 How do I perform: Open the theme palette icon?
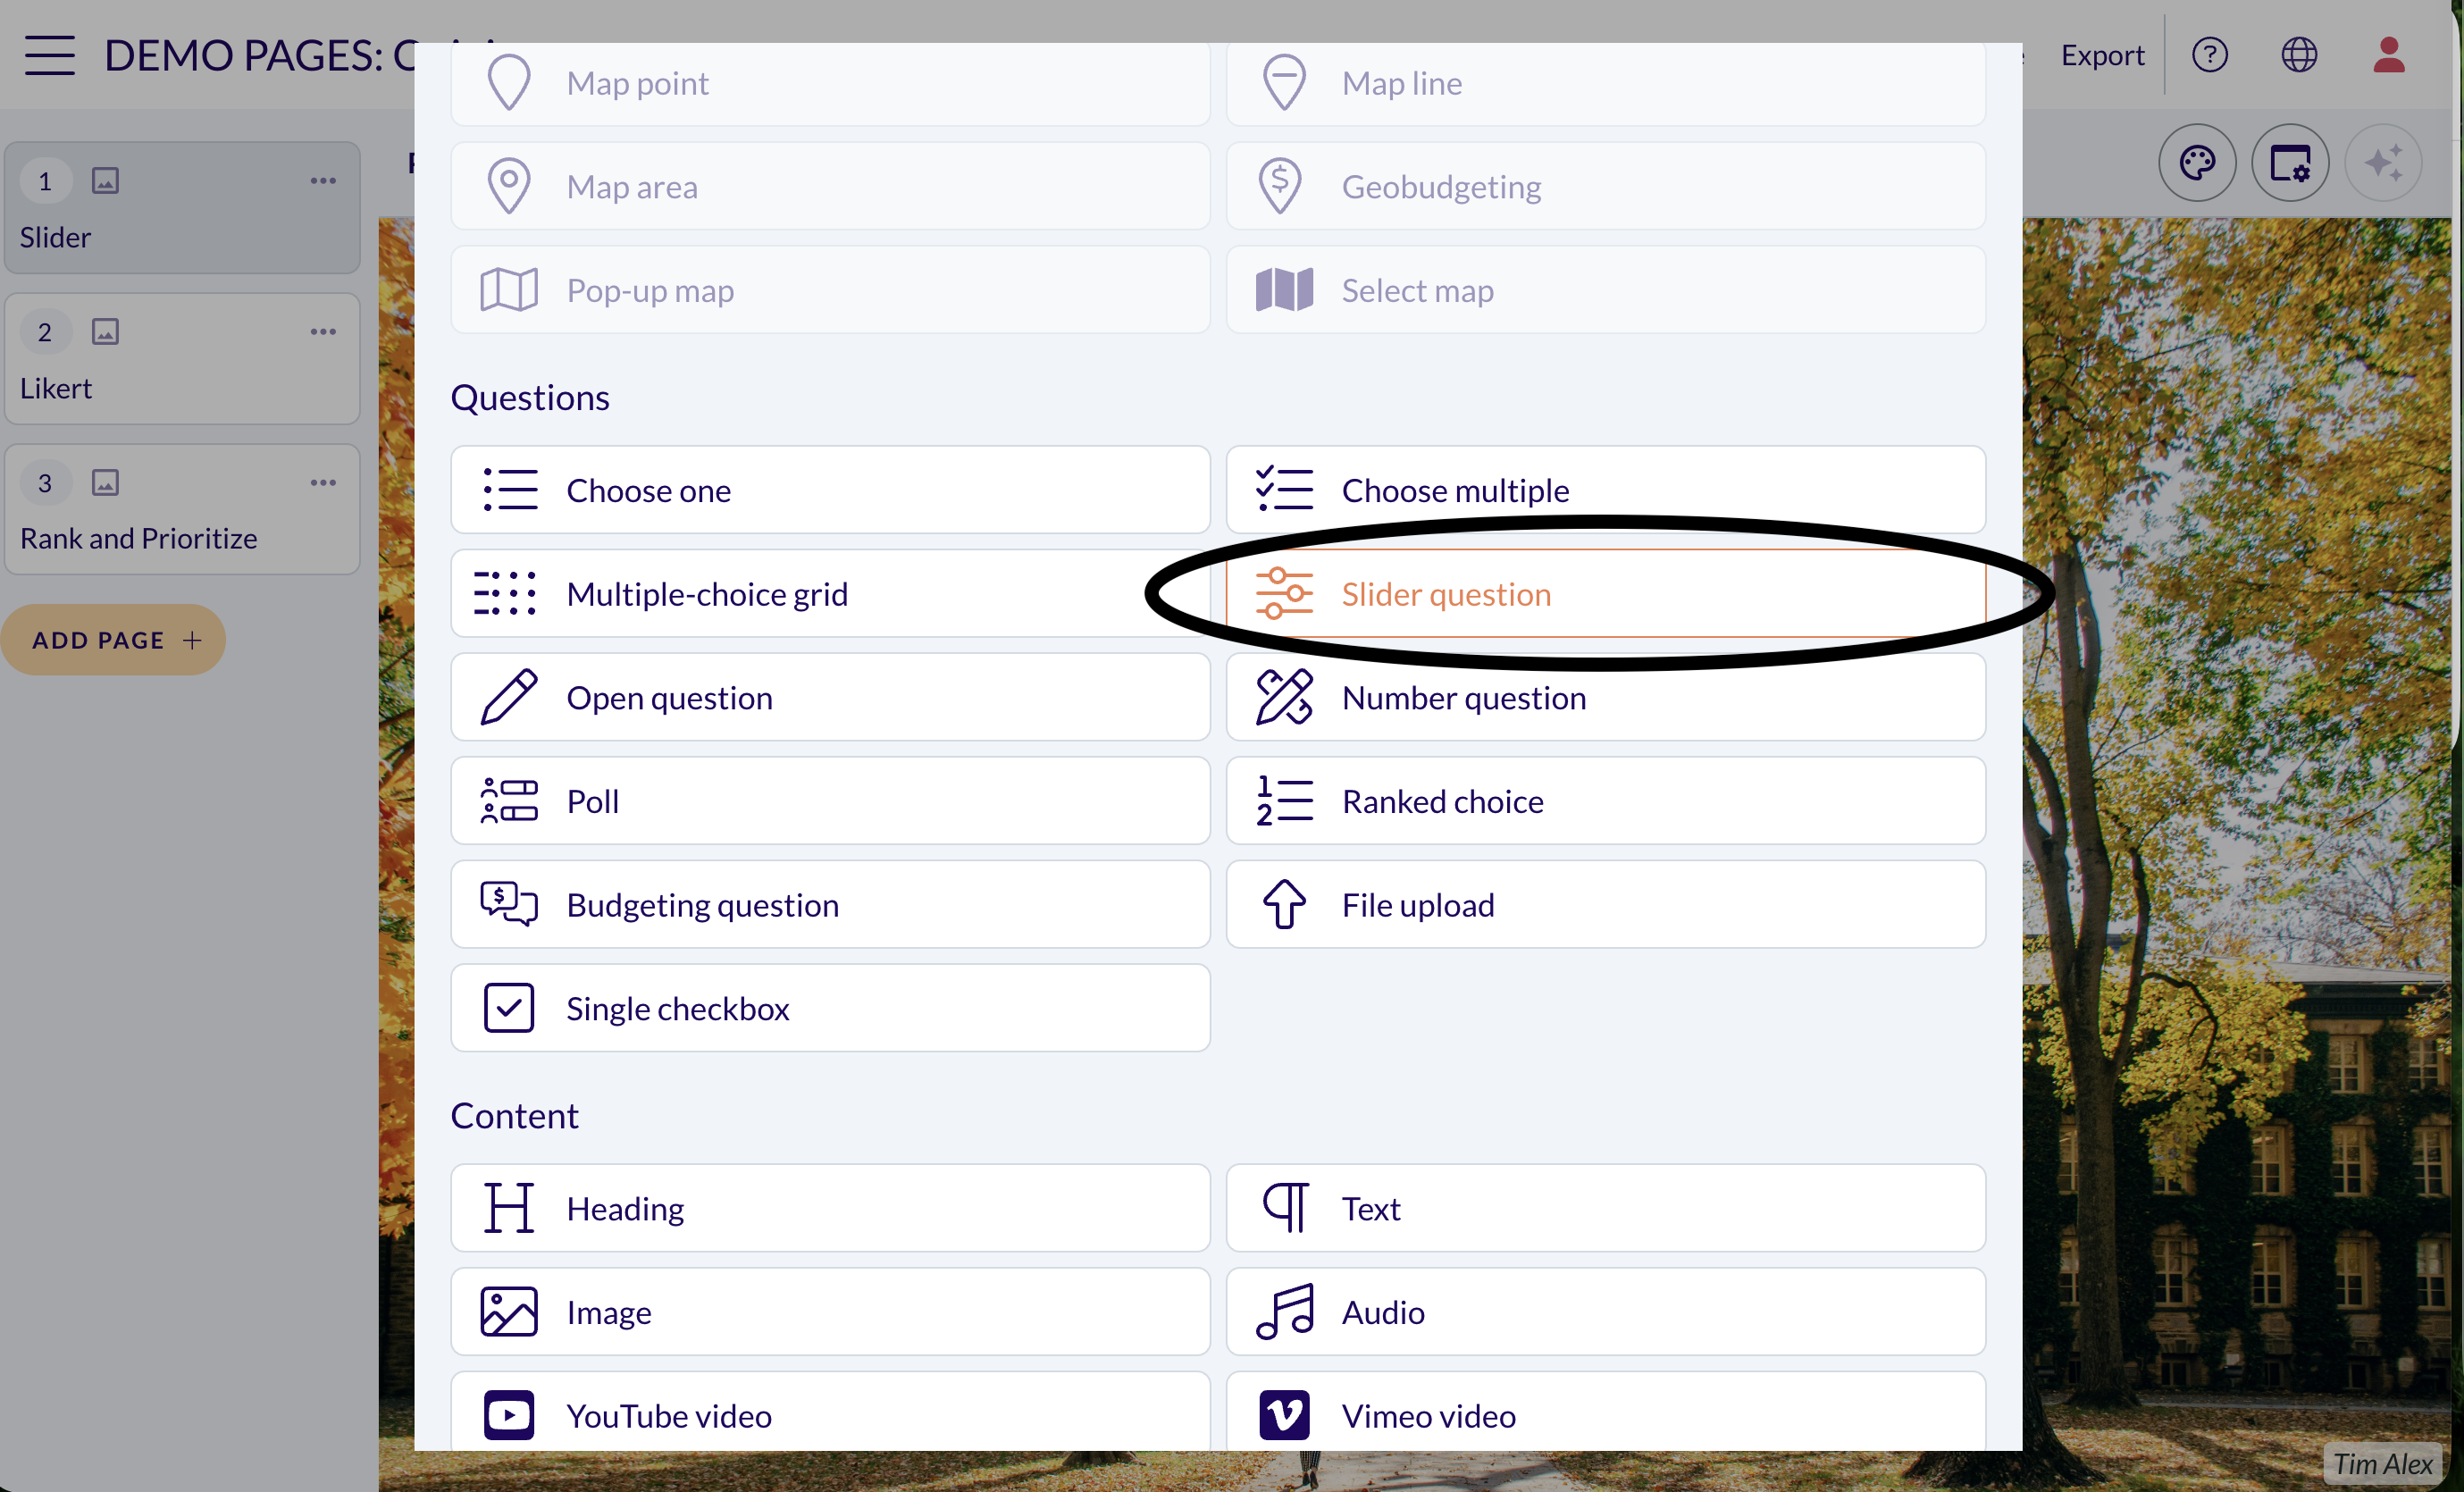[2196, 163]
